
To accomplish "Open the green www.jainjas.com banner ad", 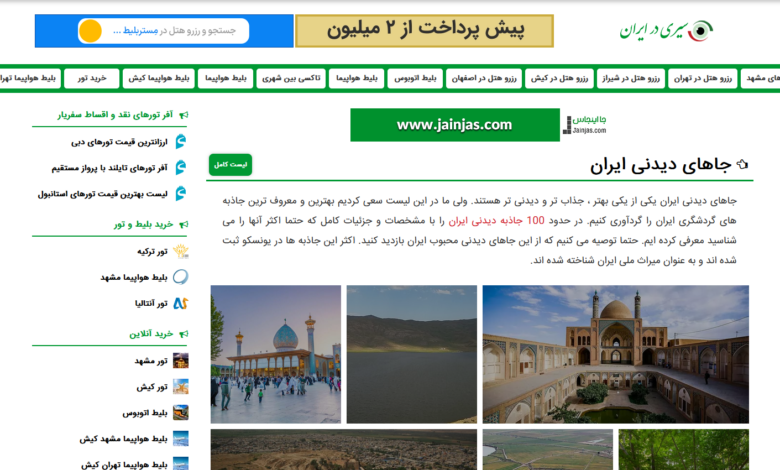I will click(x=455, y=125).
